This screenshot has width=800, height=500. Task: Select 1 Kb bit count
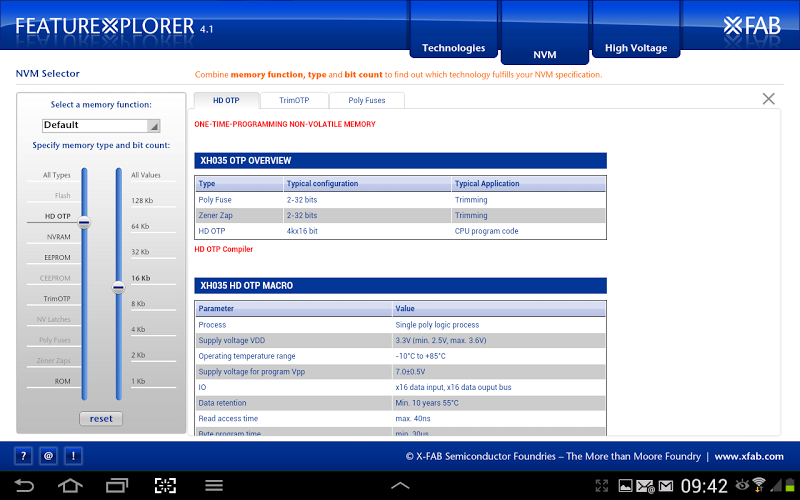click(138, 381)
